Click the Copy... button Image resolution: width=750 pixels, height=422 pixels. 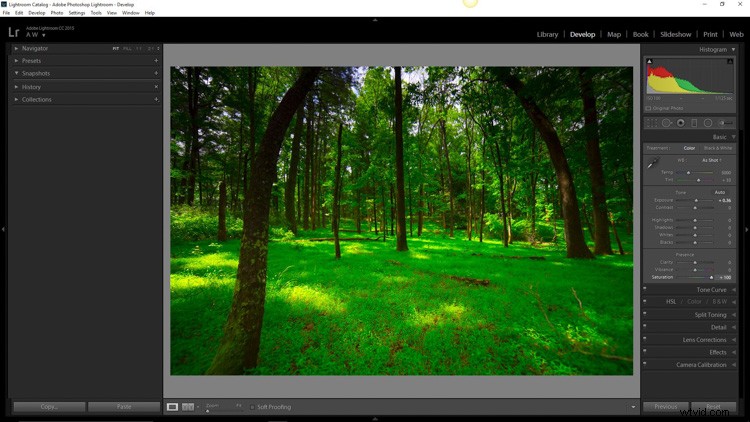click(49, 407)
